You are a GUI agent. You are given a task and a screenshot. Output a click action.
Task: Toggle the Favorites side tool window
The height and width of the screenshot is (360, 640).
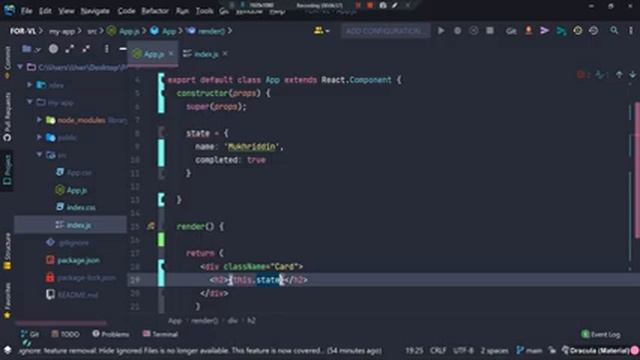pyautogui.click(x=7, y=300)
